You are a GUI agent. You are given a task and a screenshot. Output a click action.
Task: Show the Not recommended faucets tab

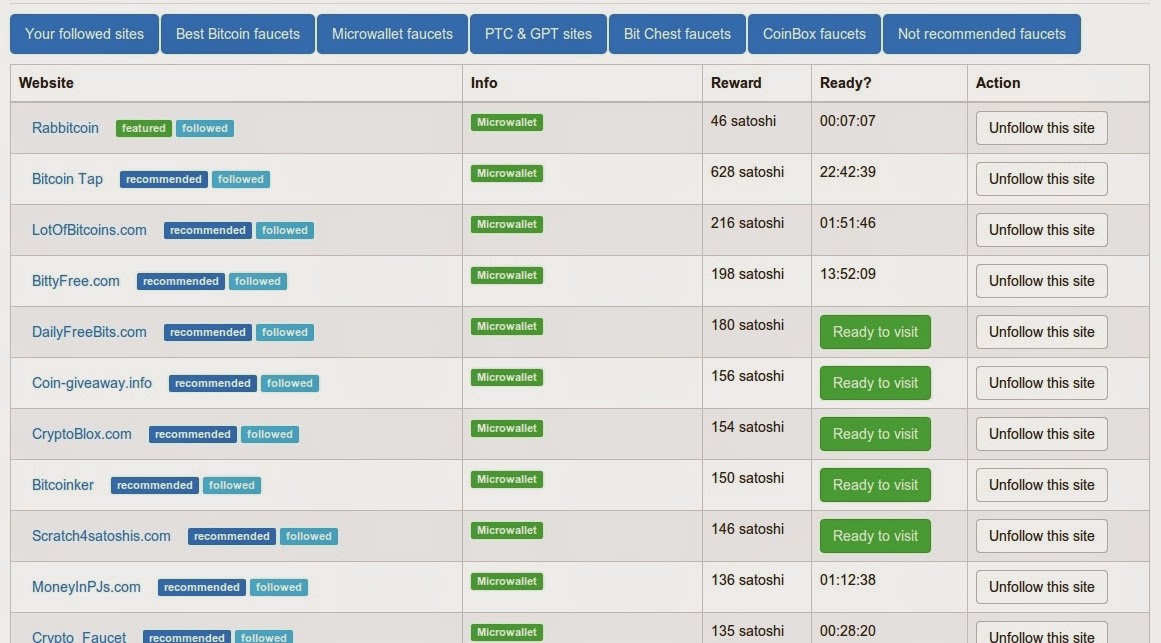click(x=982, y=34)
